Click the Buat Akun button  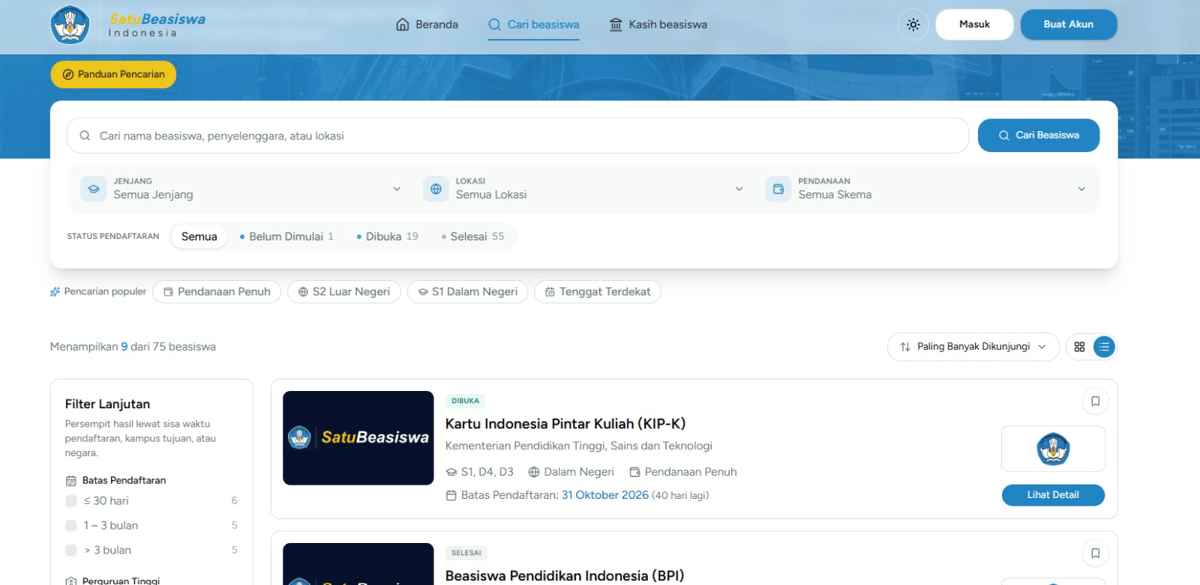1068,24
